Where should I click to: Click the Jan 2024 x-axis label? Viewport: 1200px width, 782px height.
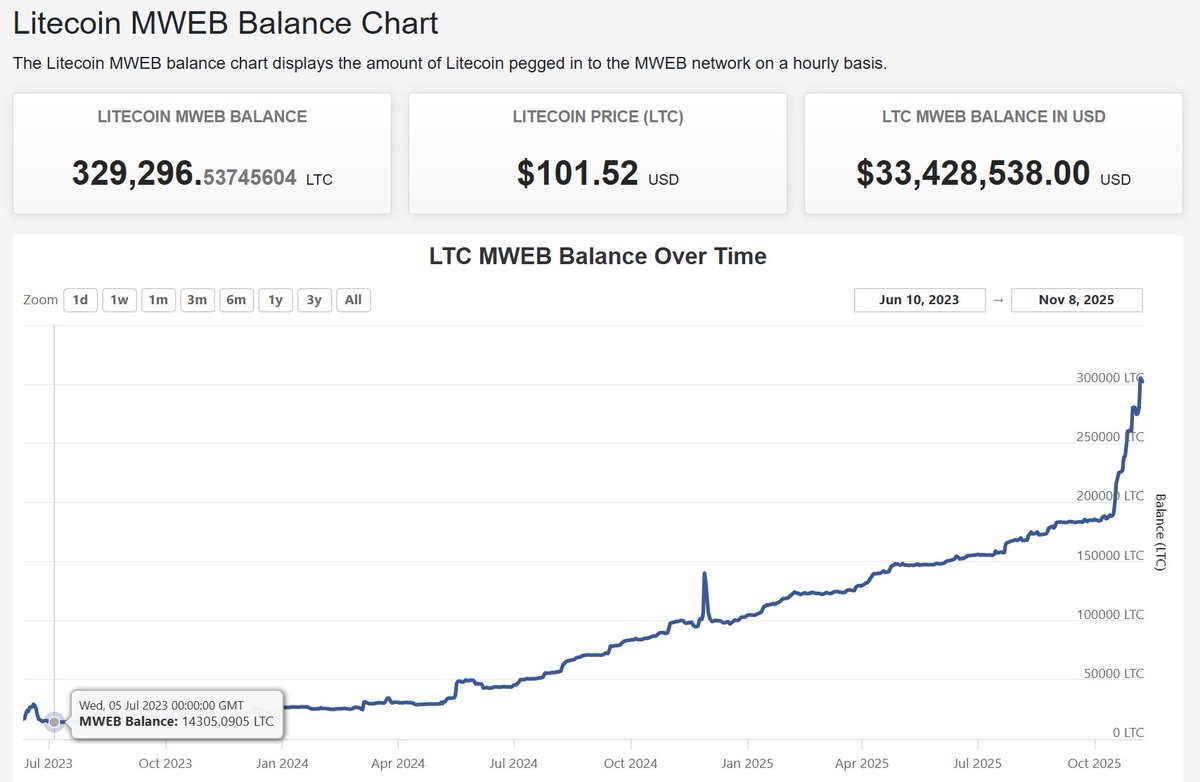click(x=282, y=761)
